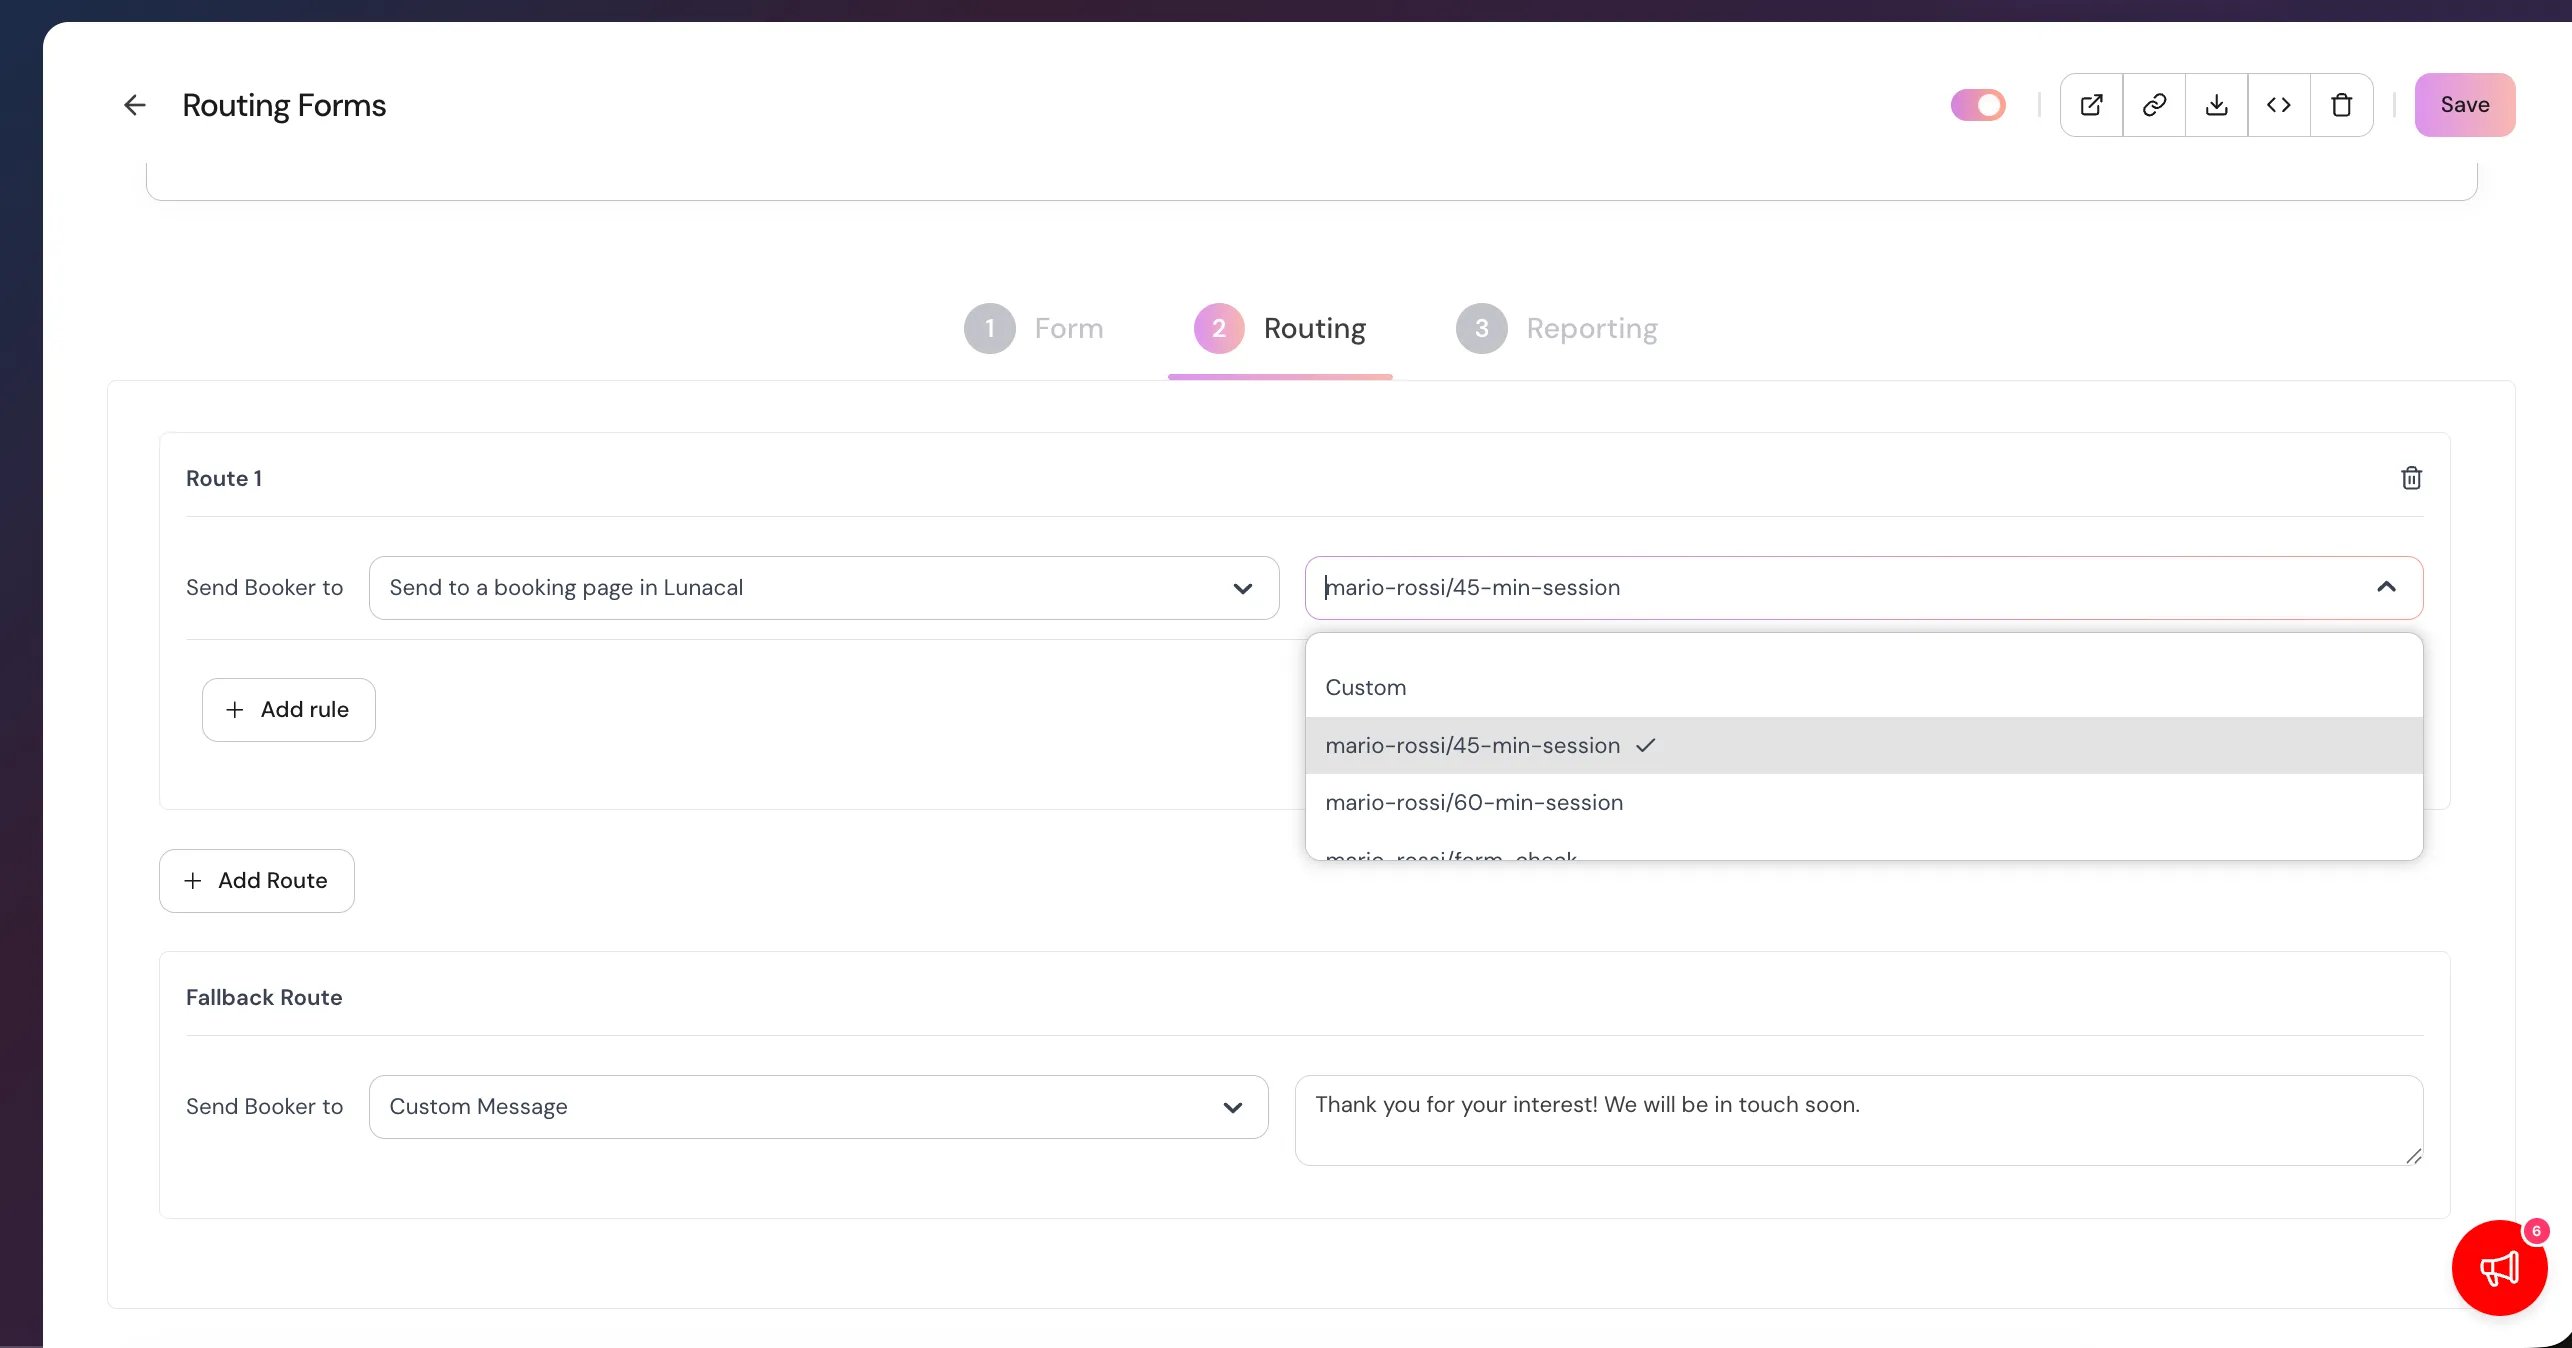This screenshot has height=1348, width=2572.
Task: Download responses icon
Action: [2216, 105]
